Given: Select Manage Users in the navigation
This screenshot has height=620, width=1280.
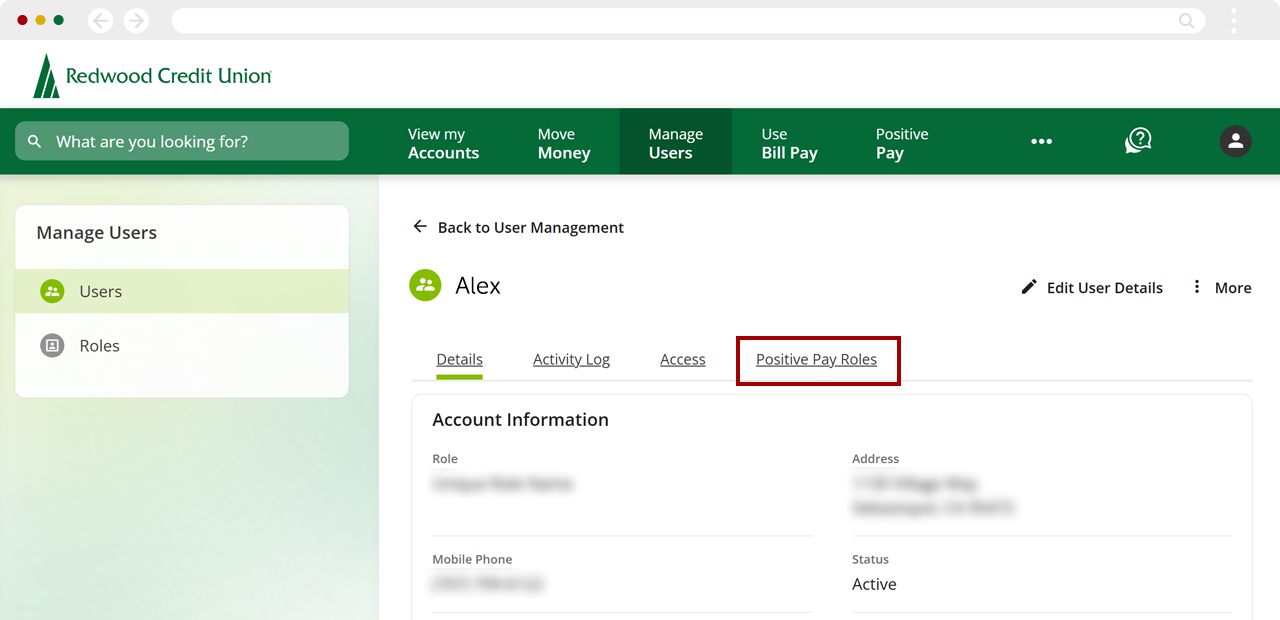Looking at the screenshot, I should coord(675,143).
